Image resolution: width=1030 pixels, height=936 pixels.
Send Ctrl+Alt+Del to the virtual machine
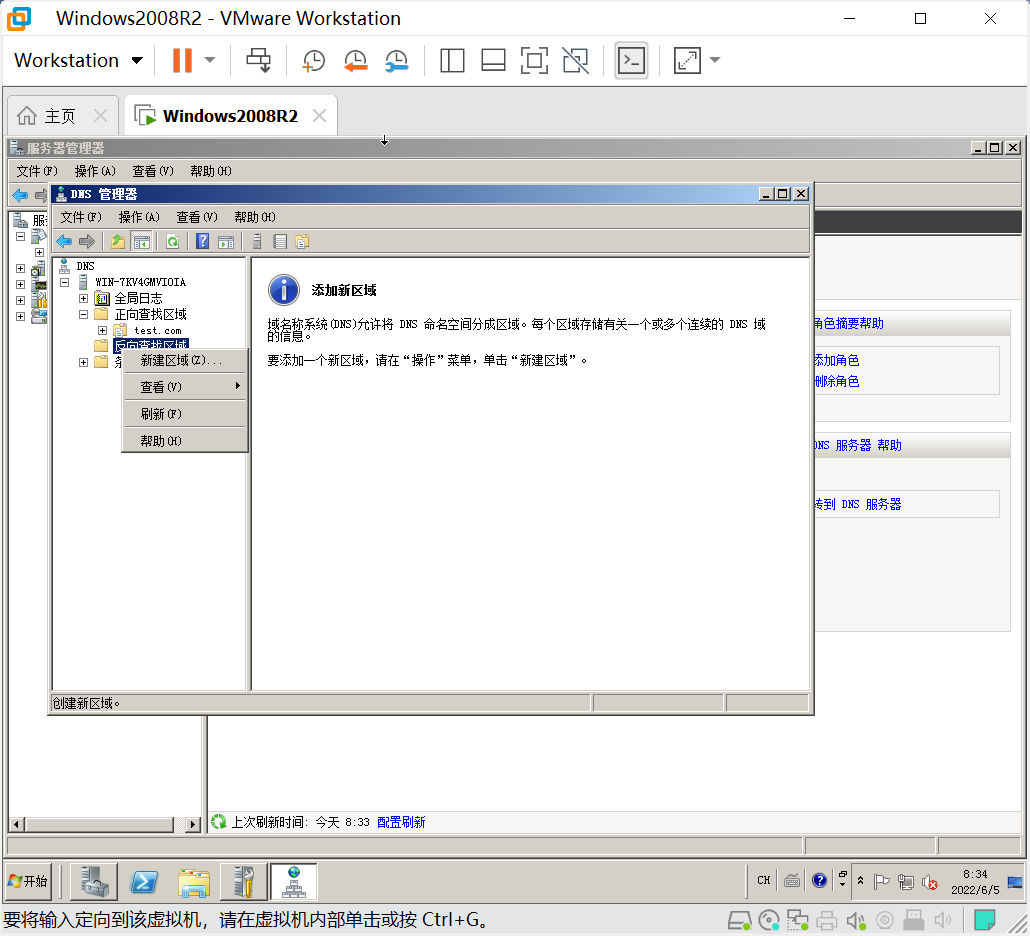[258, 60]
